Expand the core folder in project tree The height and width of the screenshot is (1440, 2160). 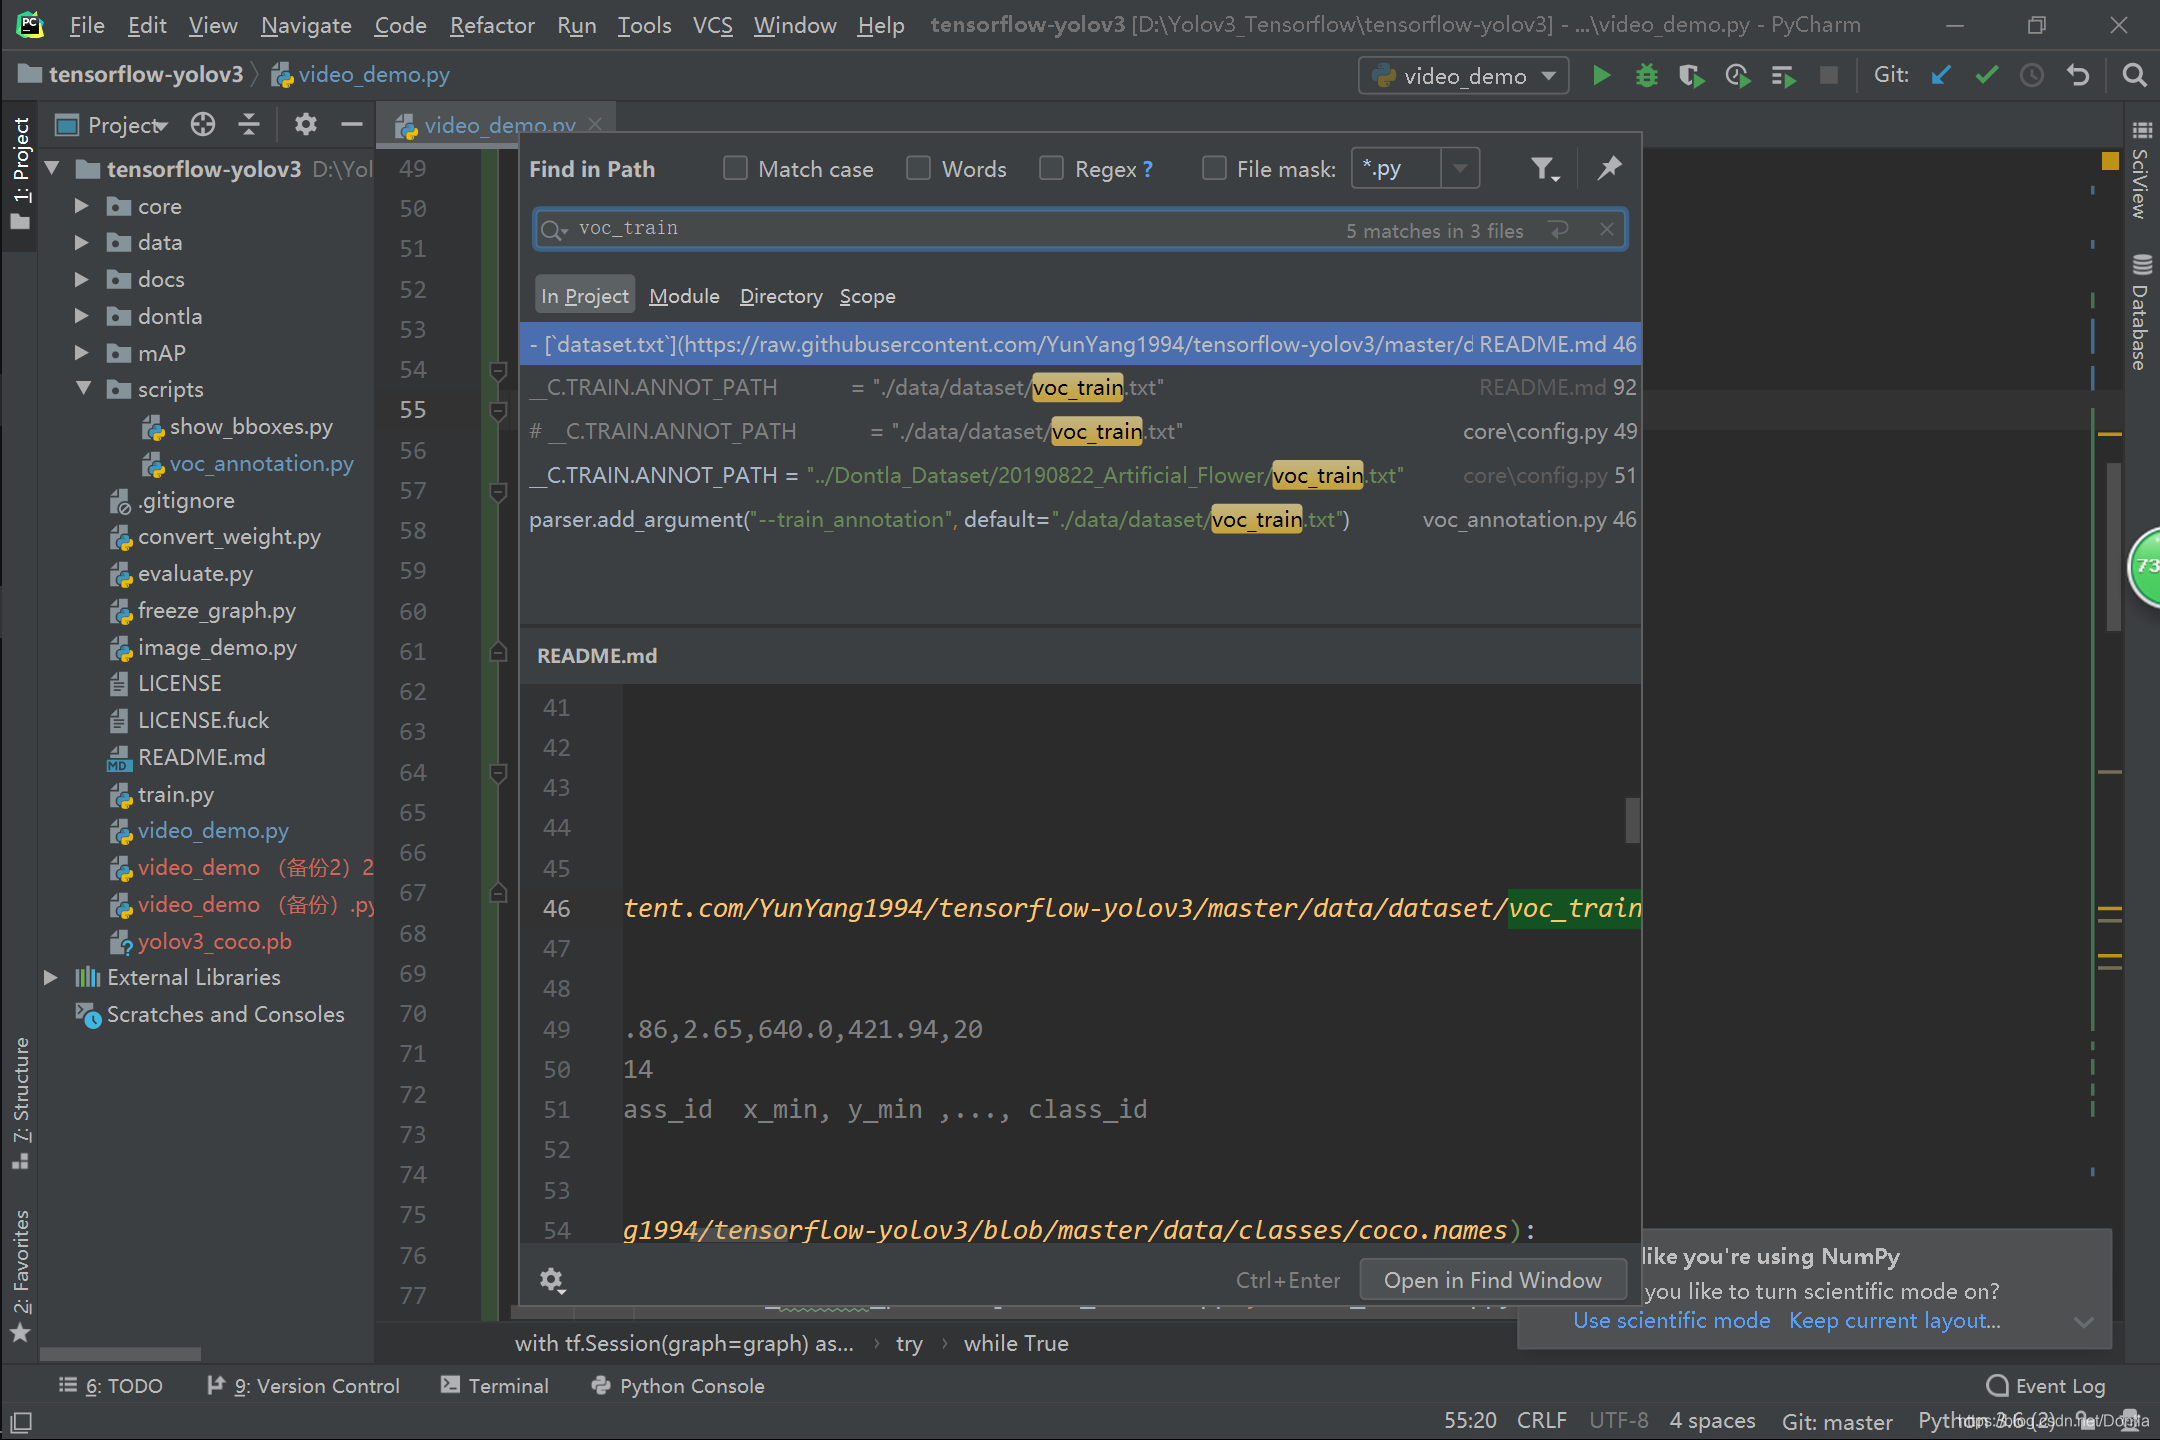(82, 206)
